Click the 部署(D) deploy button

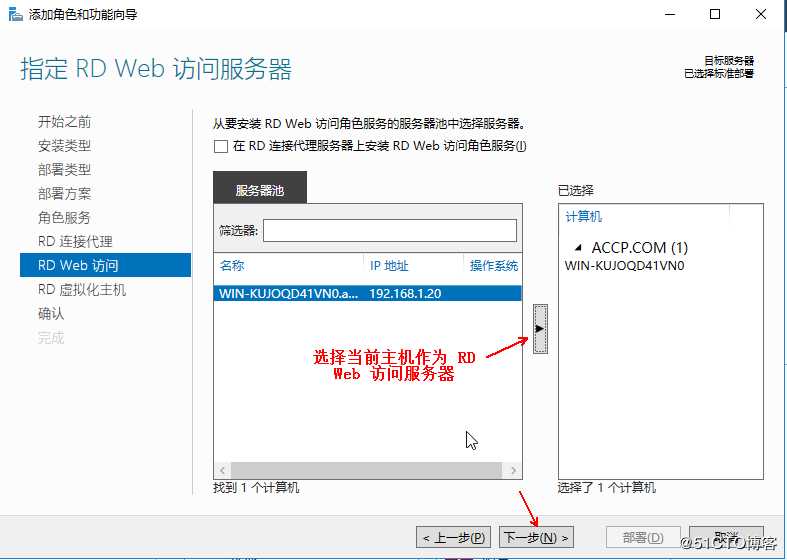(643, 538)
